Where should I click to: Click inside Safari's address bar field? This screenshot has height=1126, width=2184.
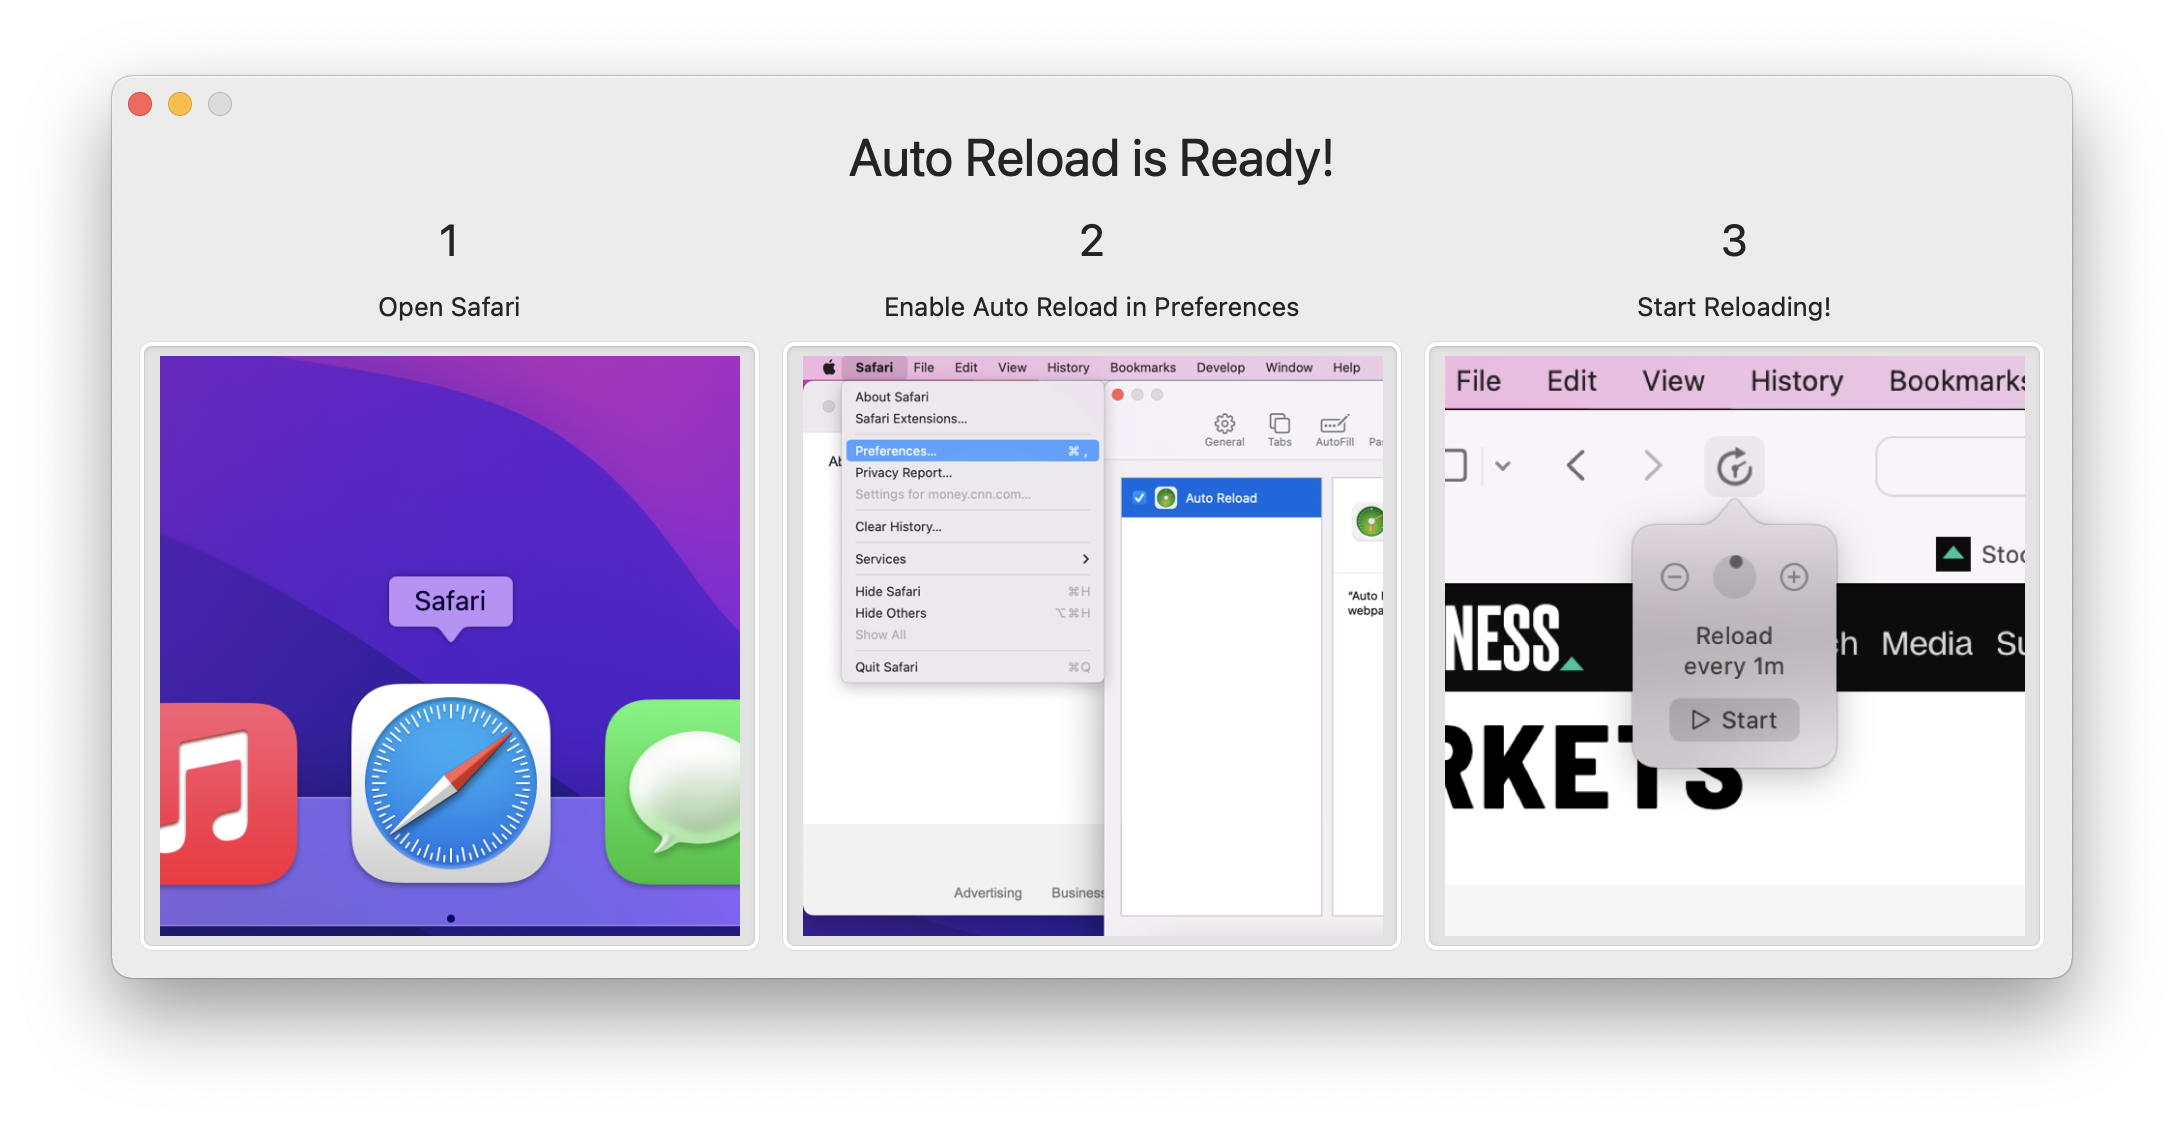1960,466
